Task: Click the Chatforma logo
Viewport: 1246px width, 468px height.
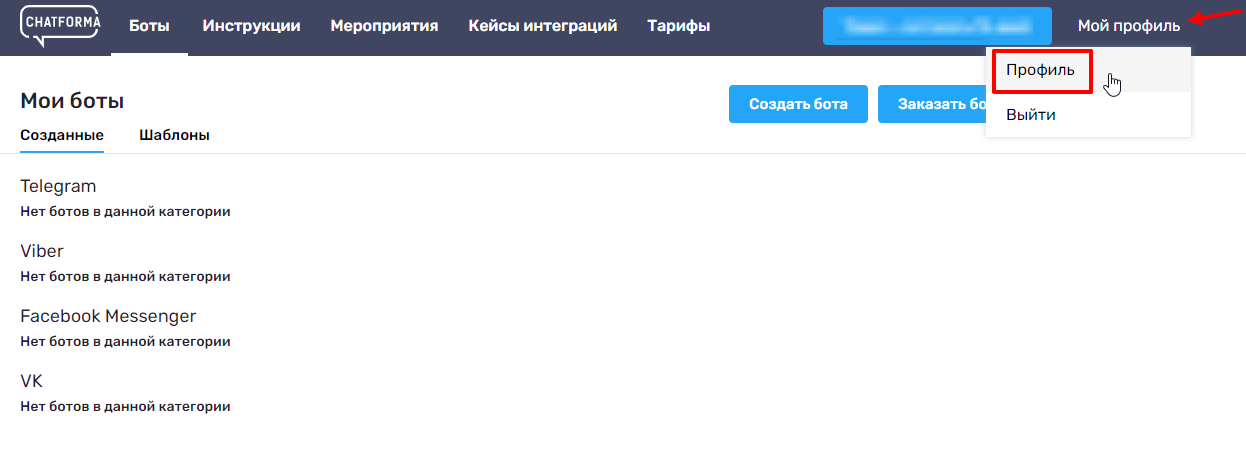Action: 59,25
